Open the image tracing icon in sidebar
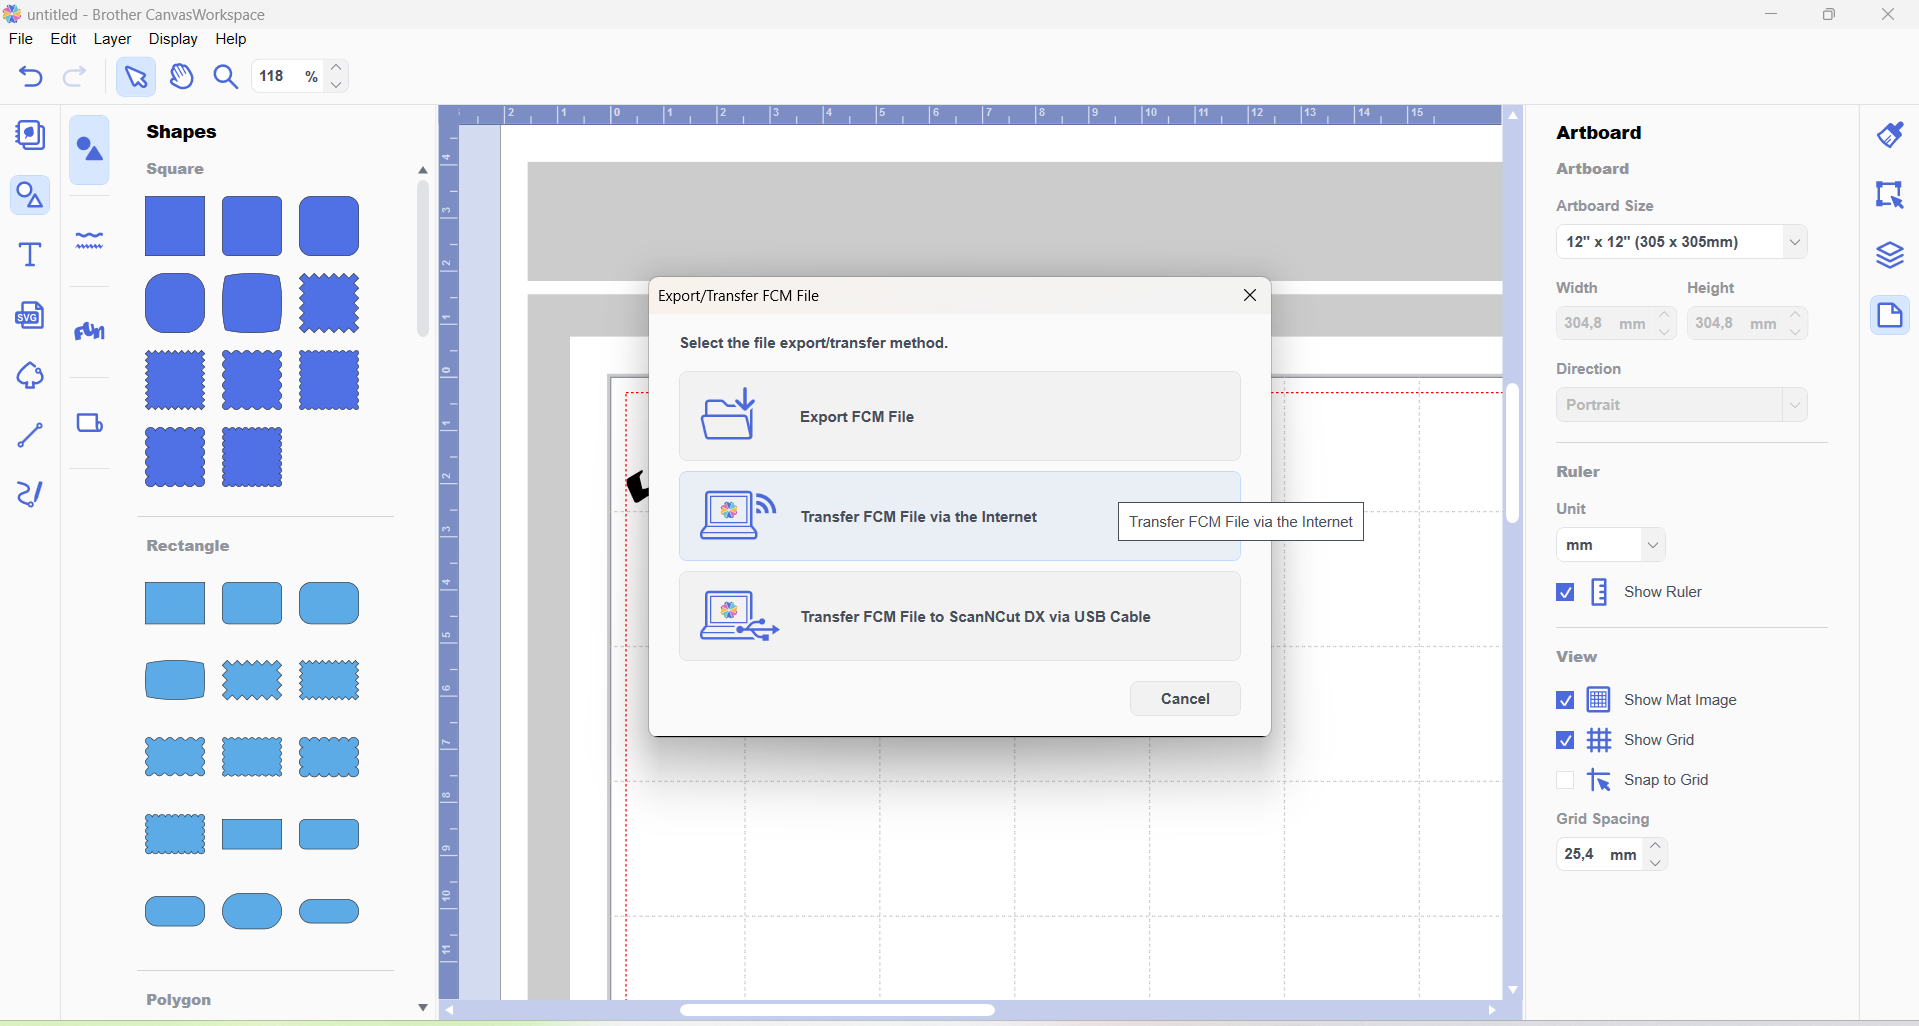This screenshot has width=1919, height=1026. pos(30,376)
